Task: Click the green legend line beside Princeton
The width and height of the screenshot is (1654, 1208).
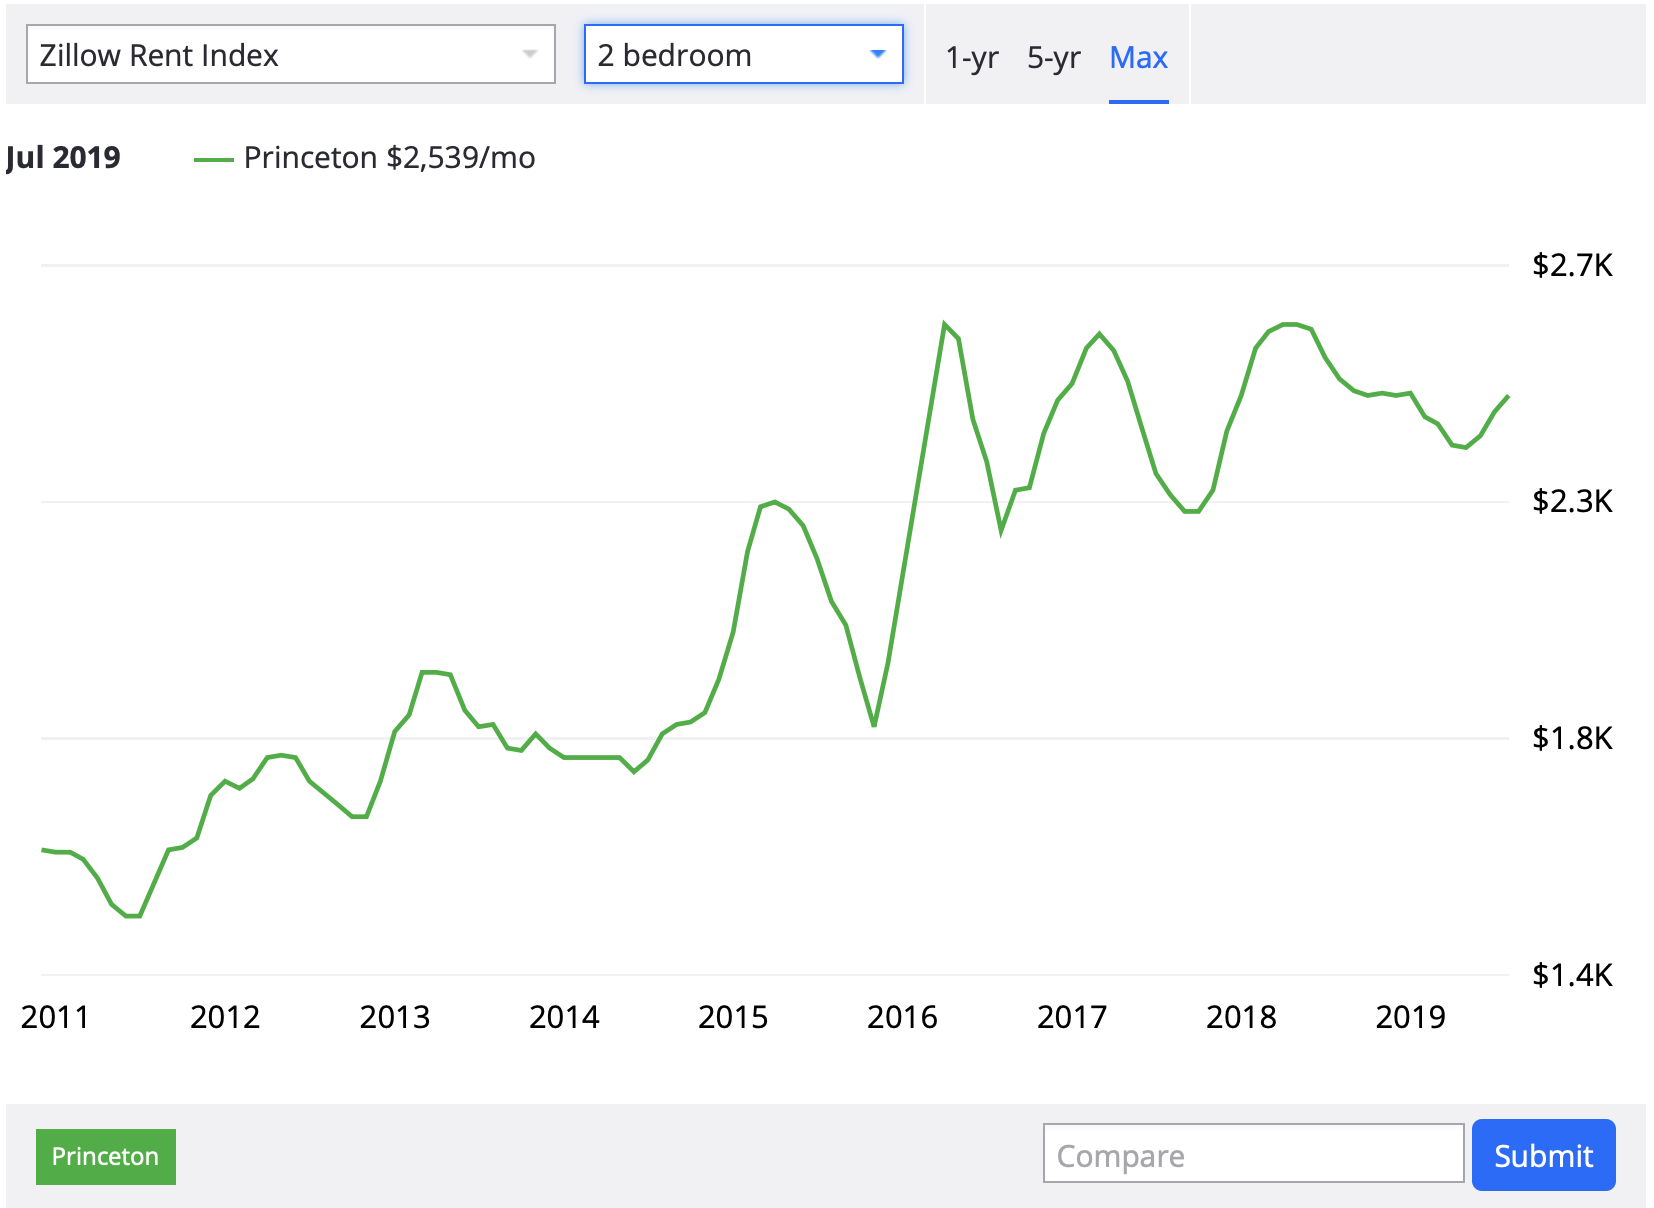Action: click(213, 159)
